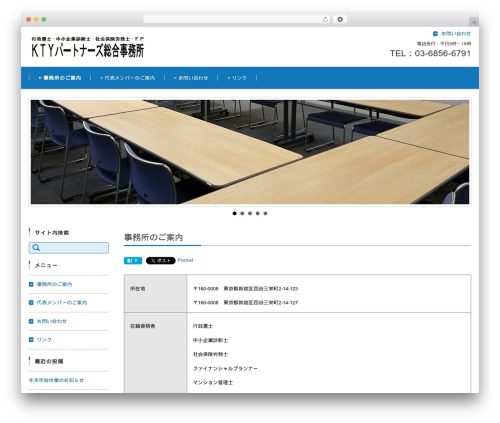
Task: Click the X ポスト share button
Action: click(x=161, y=261)
